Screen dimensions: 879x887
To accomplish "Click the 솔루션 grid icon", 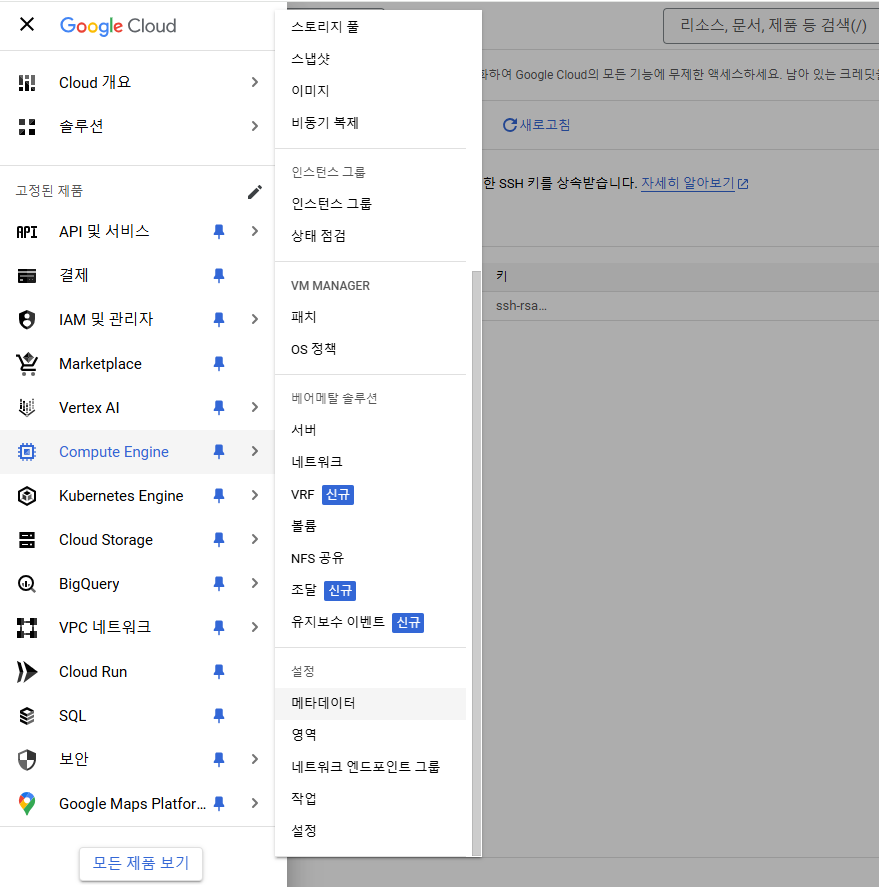I will 27,127.
